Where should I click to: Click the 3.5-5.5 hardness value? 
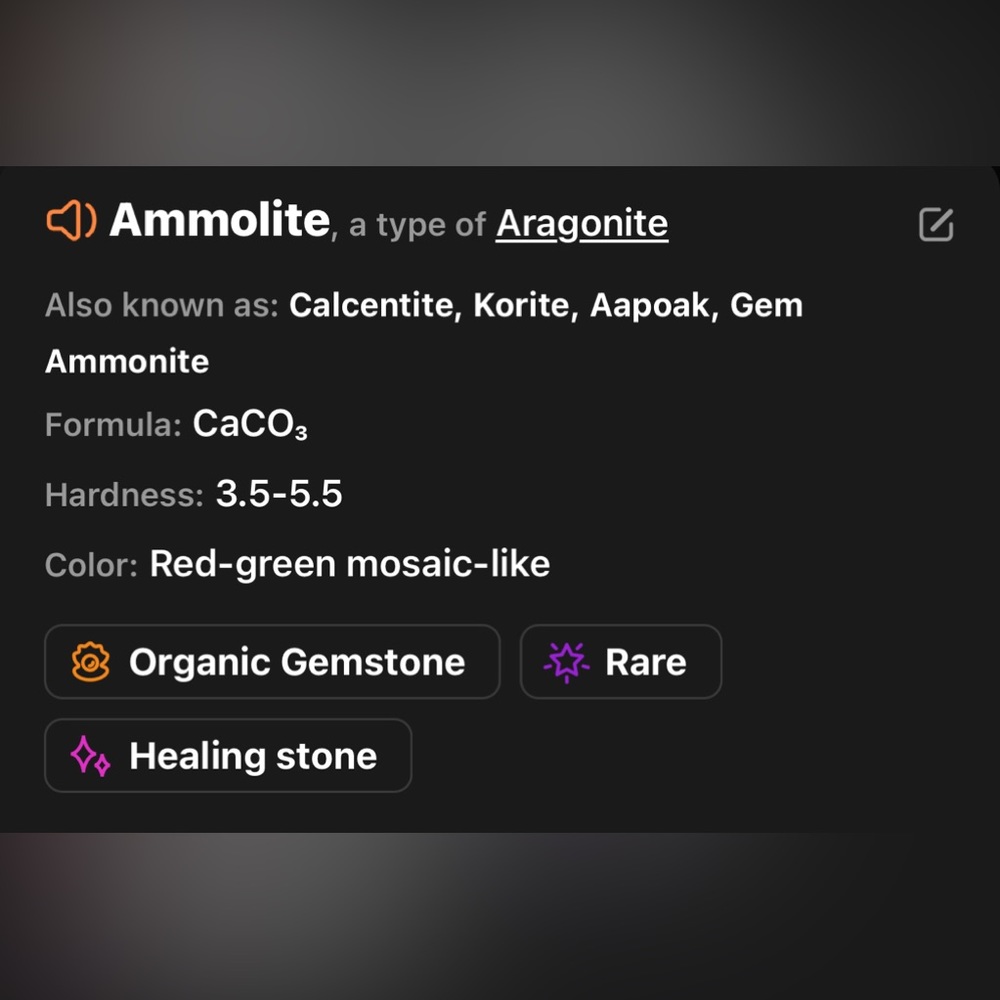tap(279, 494)
